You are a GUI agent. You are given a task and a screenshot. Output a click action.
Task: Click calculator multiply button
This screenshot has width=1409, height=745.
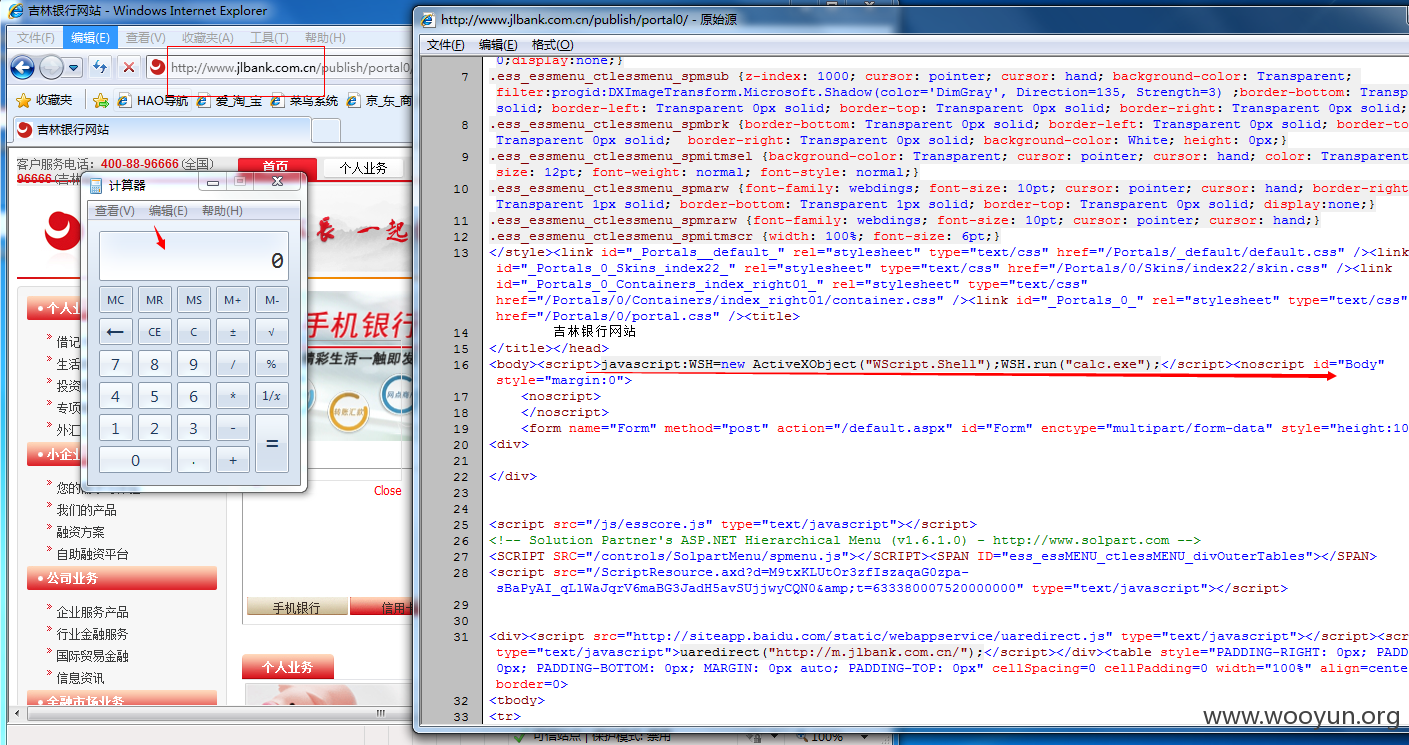[x=233, y=396]
